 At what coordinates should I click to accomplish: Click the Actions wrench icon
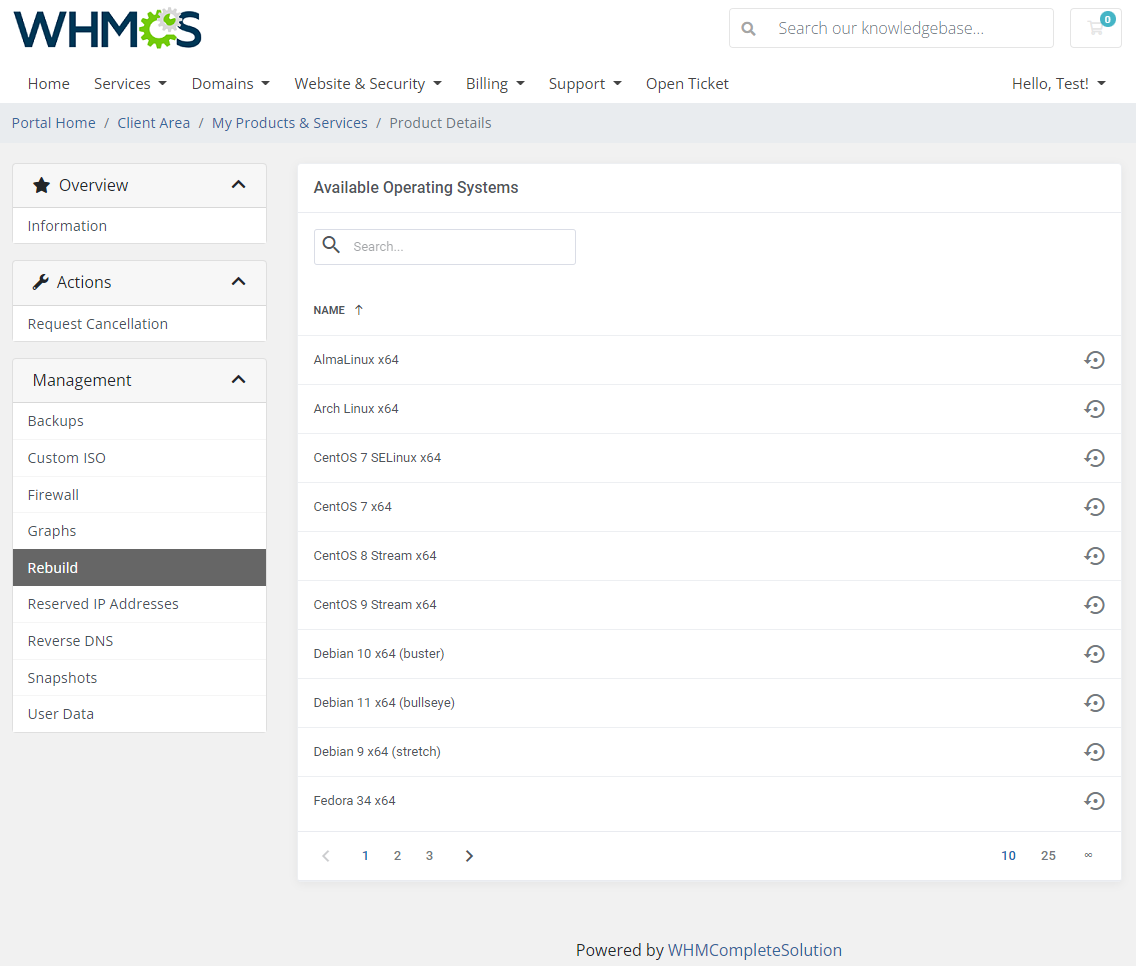click(41, 282)
